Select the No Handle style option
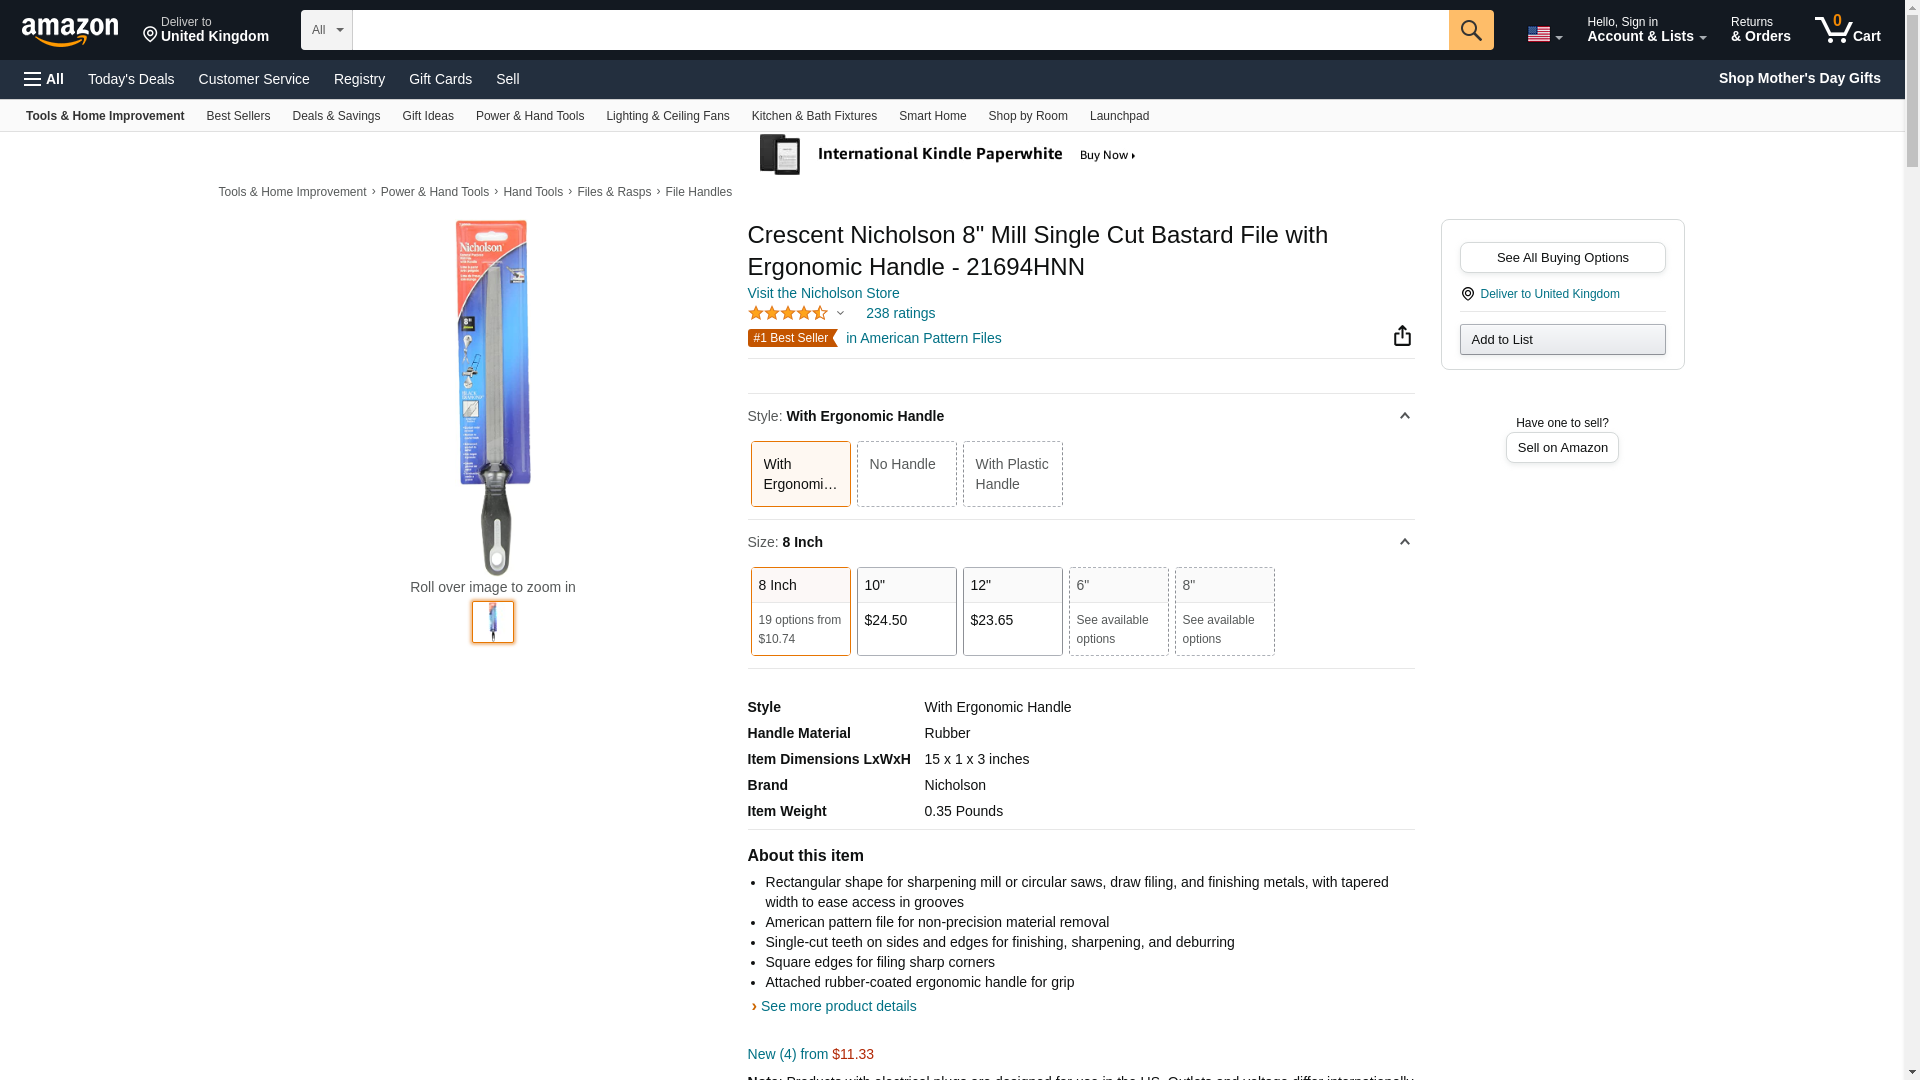Image resolution: width=1920 pixels, height=1080 pixels. click(x=906, y=474)
